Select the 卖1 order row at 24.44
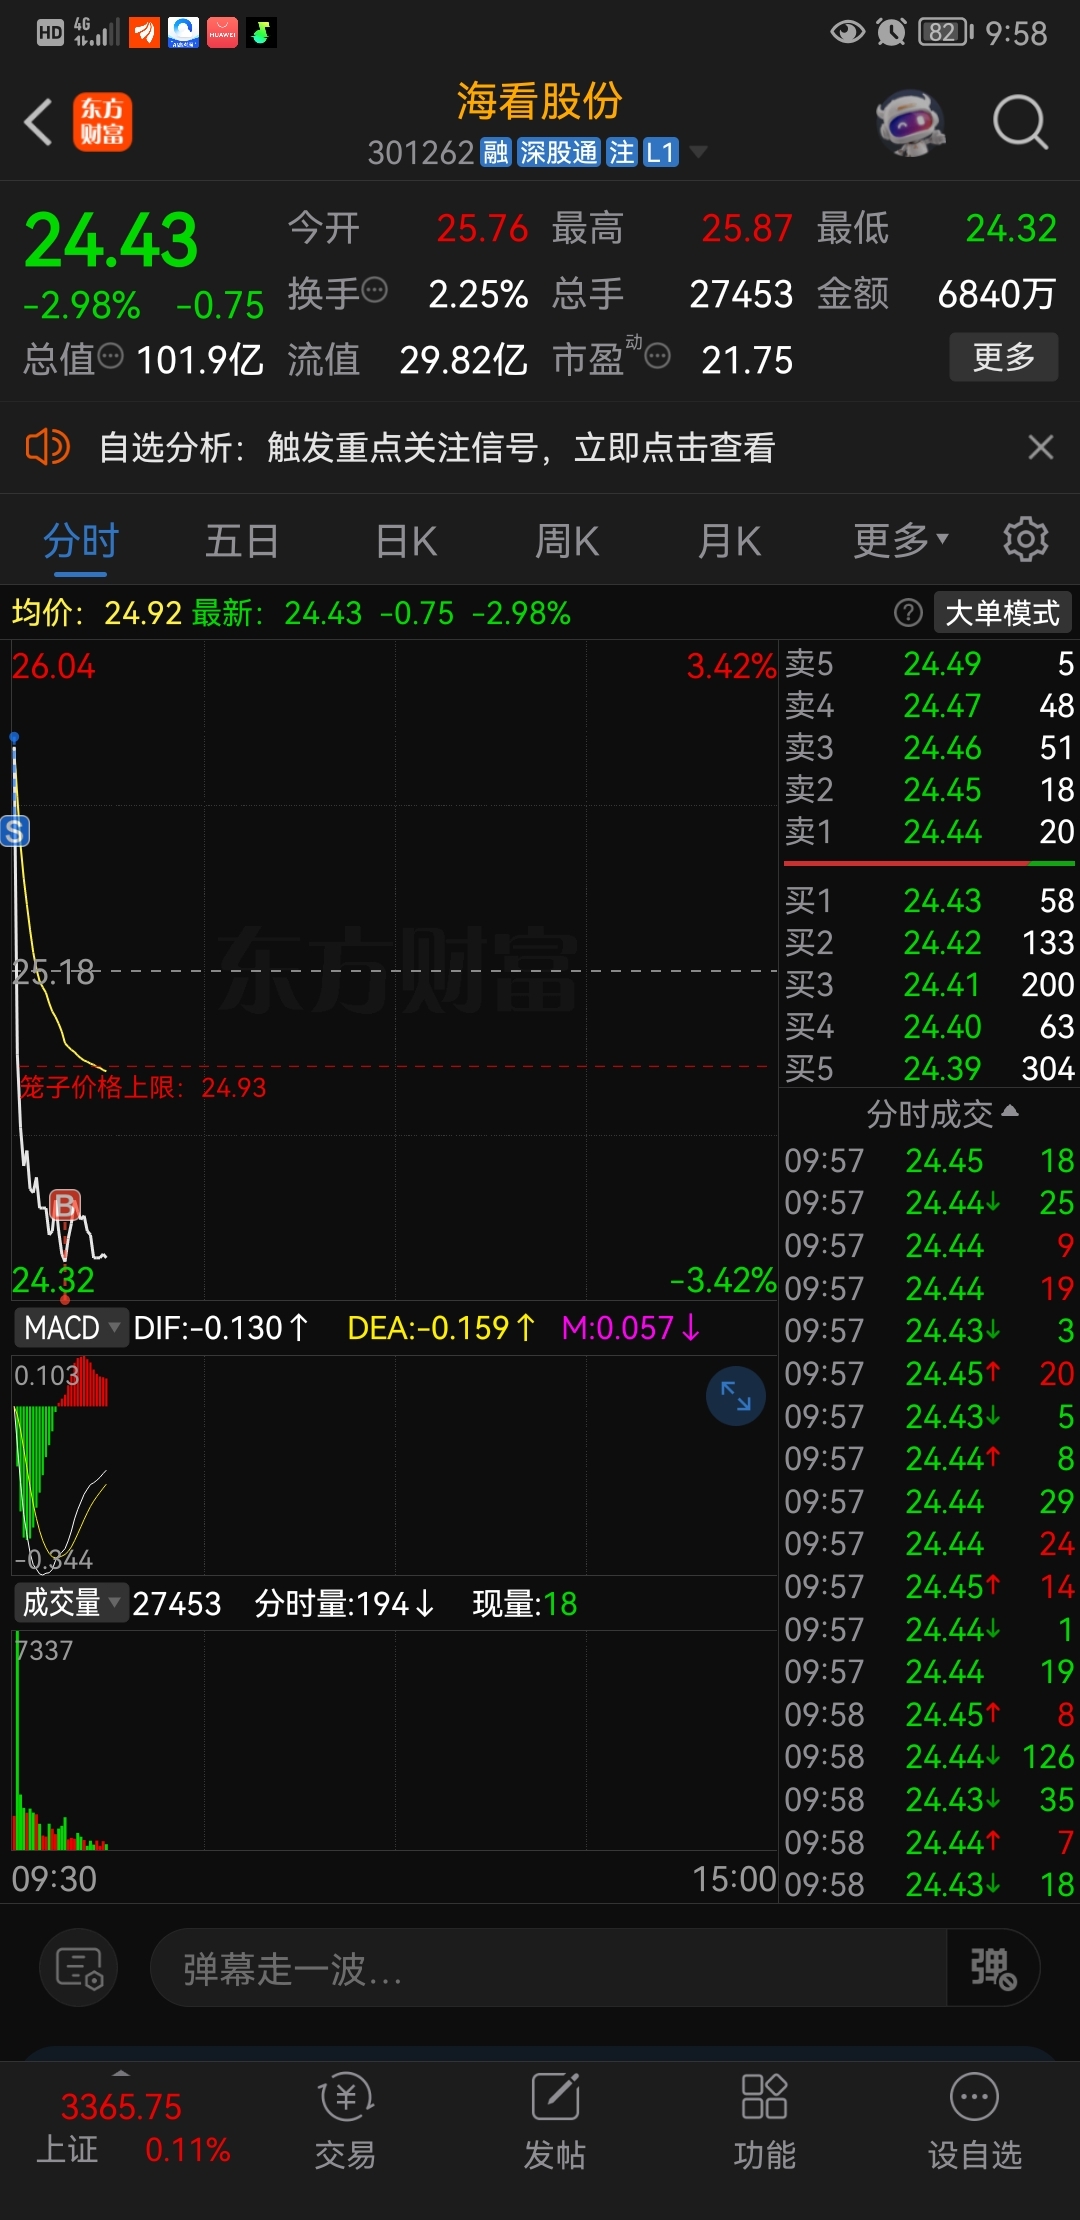This screenshot has height=2220, width=1080. click(929, 831)
